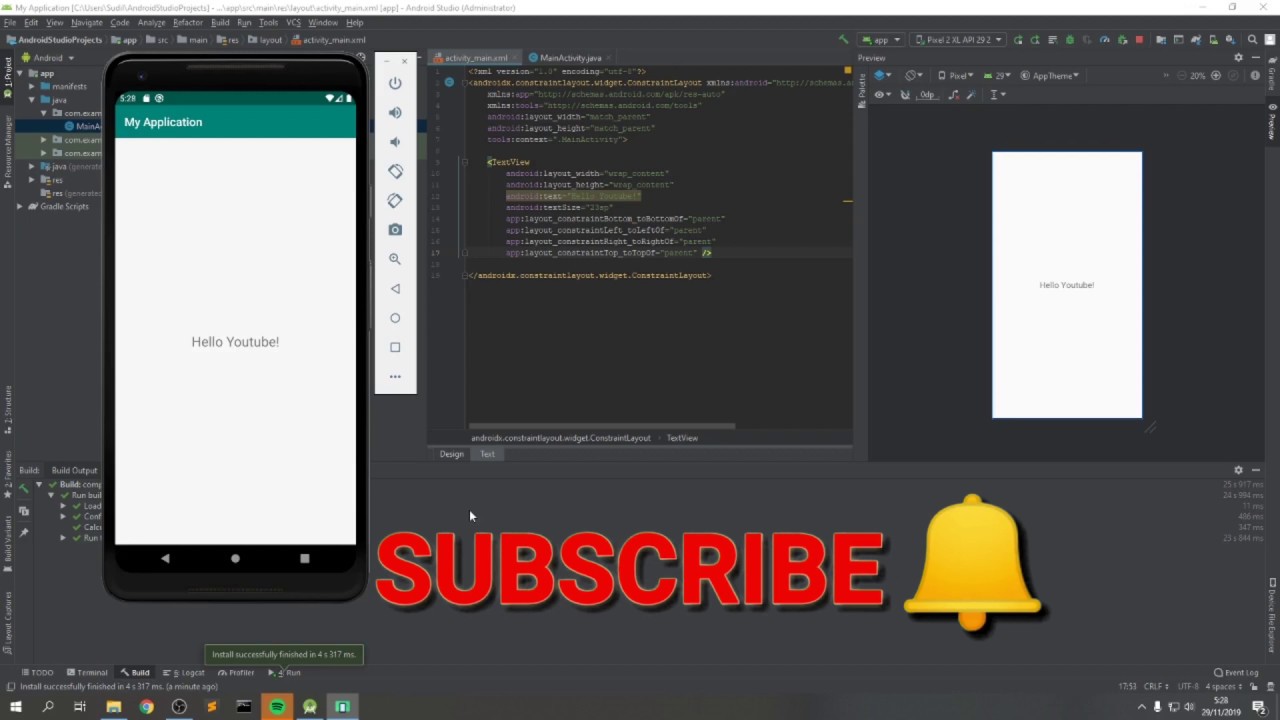Click the emulator Volume Down button

395,142
